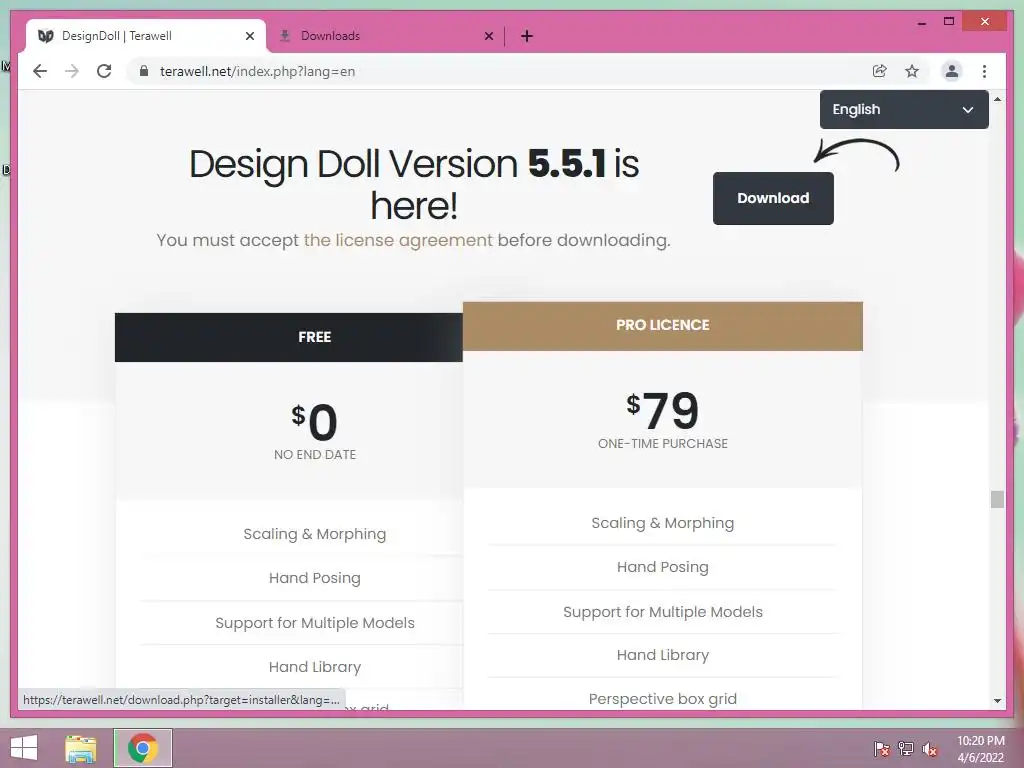
Task: Click the muted volume tray icon
Action: [930, 748]
